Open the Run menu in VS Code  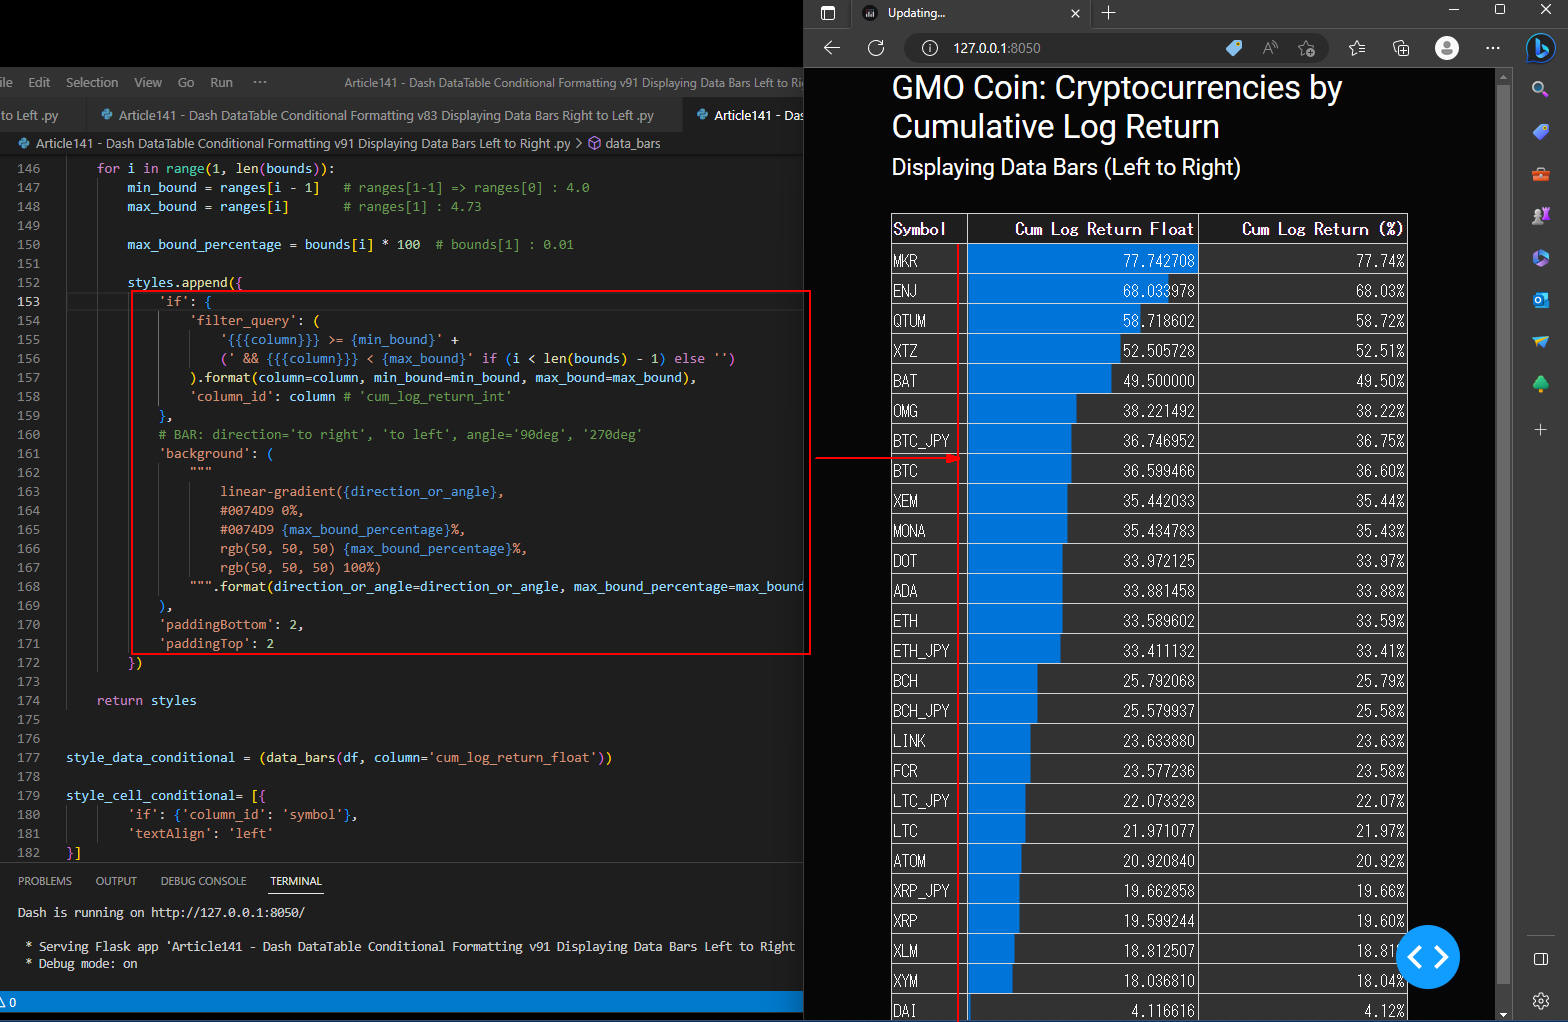point(222,82)
